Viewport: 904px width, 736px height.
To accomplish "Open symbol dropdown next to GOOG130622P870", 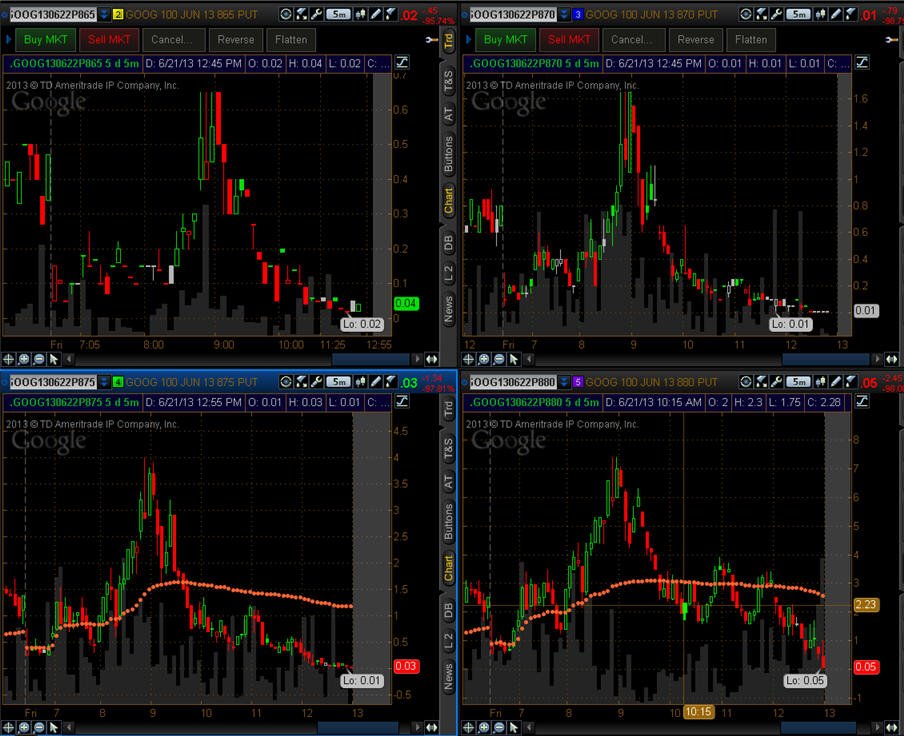I will [564, 14].
